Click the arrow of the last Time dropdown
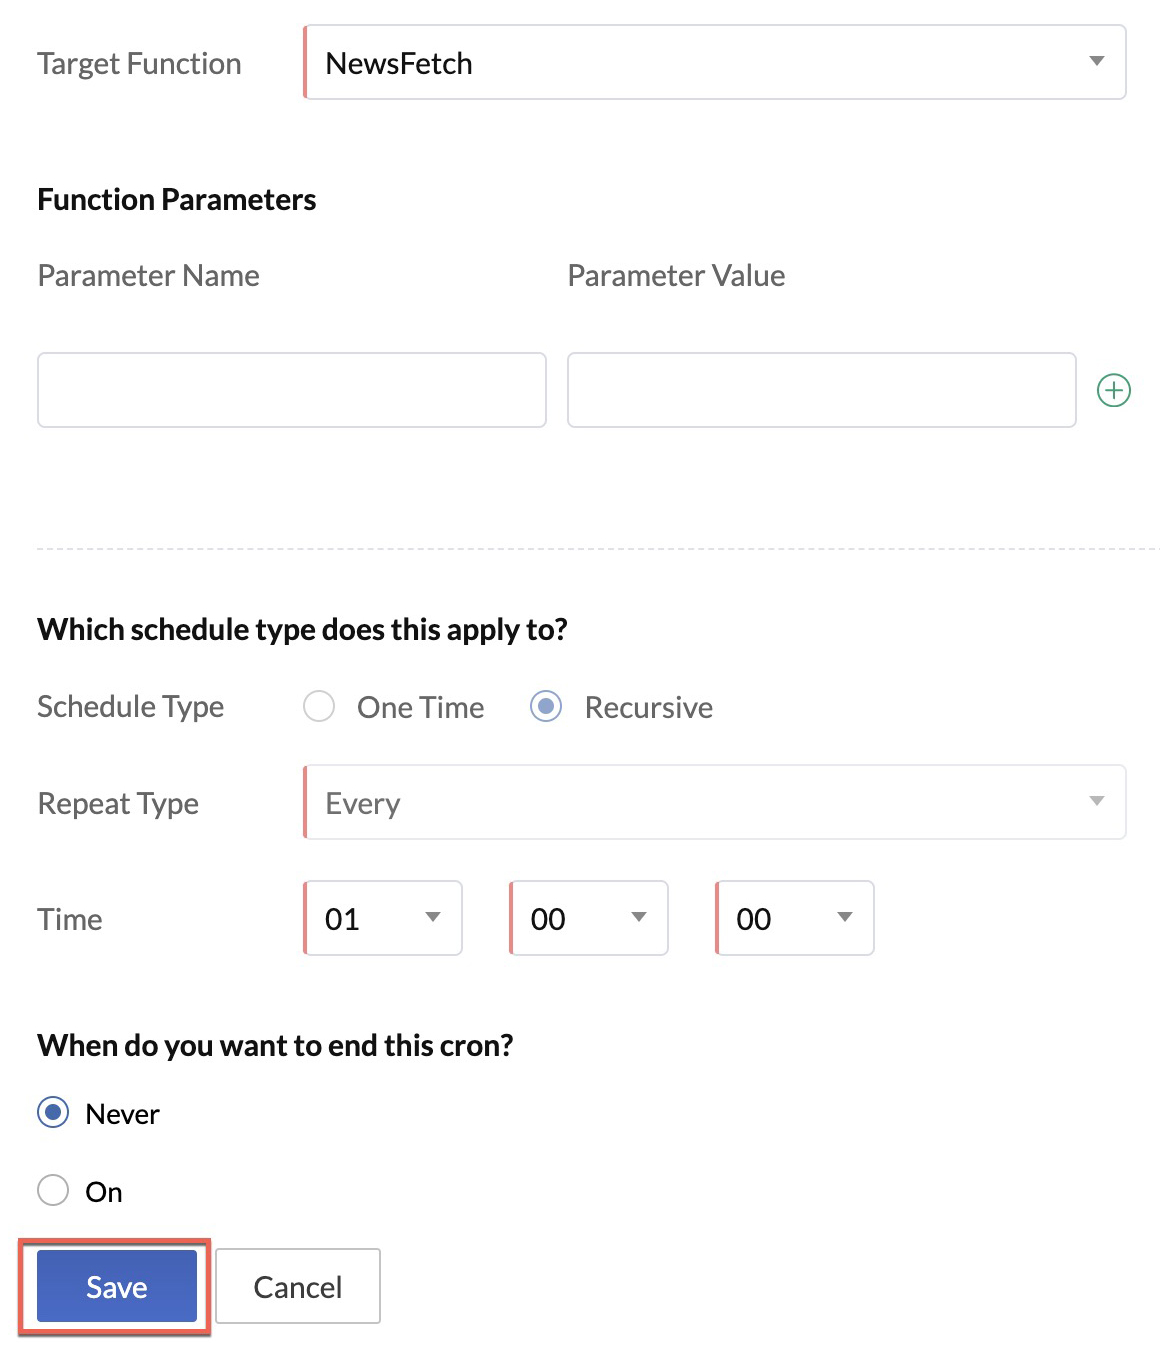The height and width of the screenshot is (1371, 1160). point(845,918)
